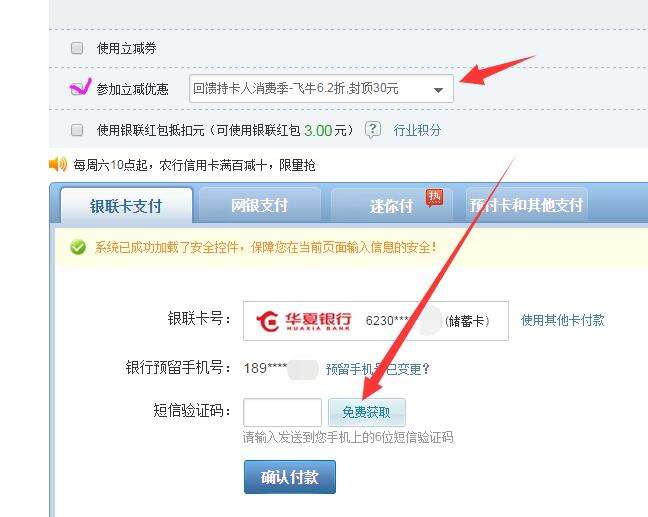Open 预付卡和其他支付 tab
The width and height of the screenshot is (648, 517).
[x=526, y=205]
